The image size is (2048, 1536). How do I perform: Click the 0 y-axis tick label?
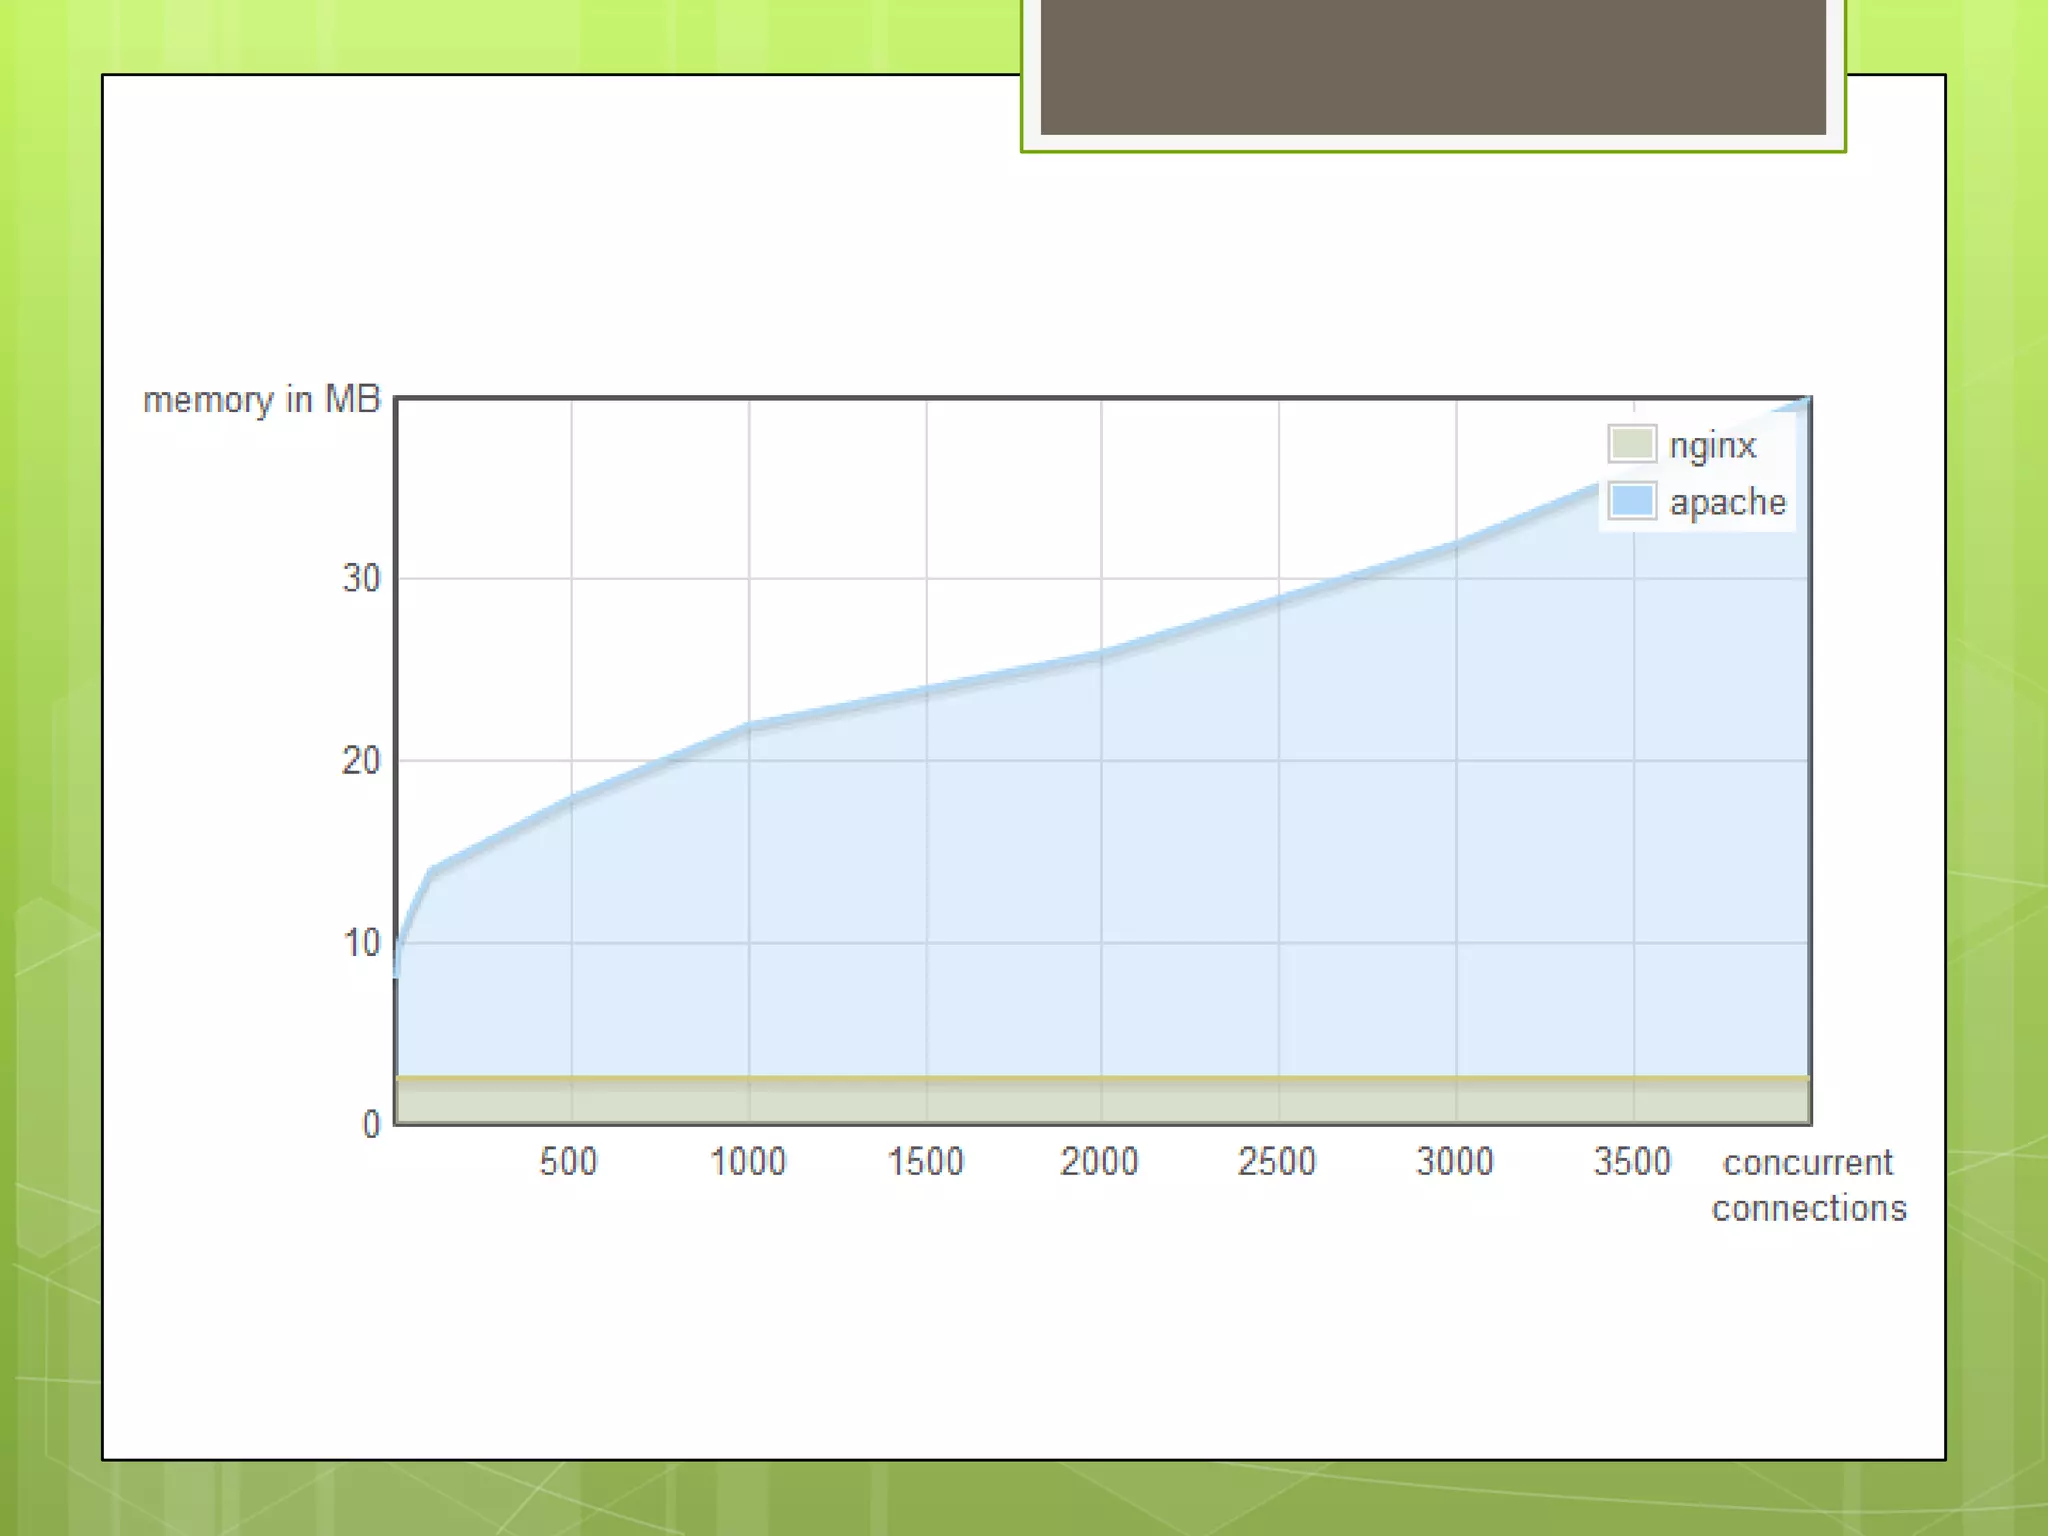point(371,1125)
